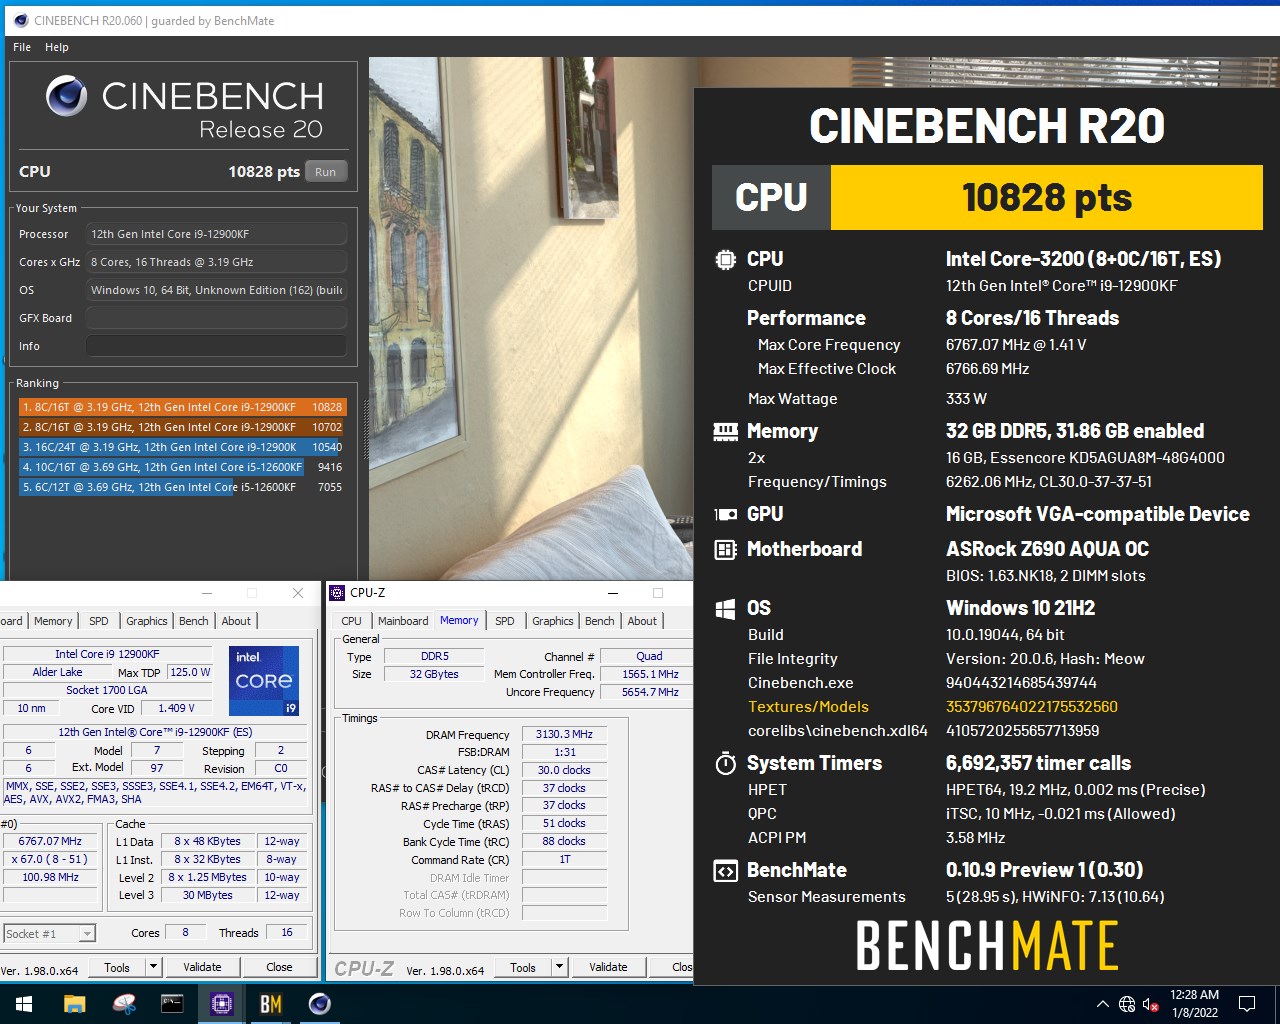Open Graphics tab in left CPU-Z window

147,621
